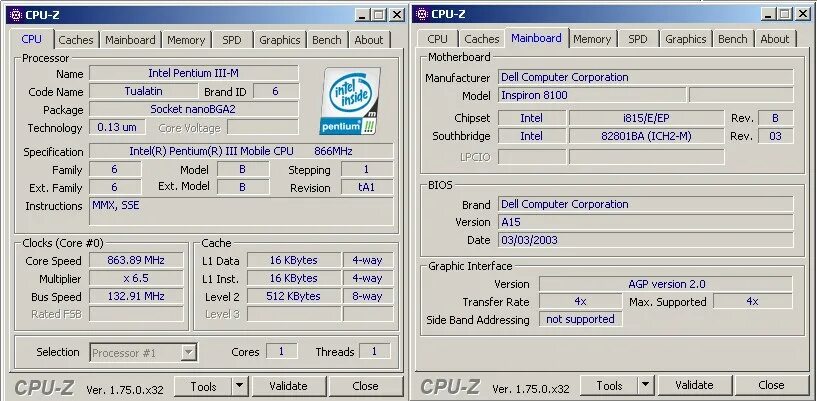The image size is (817, 401).
Task: Select CPU tab in right window
Action: pos(437,39)
